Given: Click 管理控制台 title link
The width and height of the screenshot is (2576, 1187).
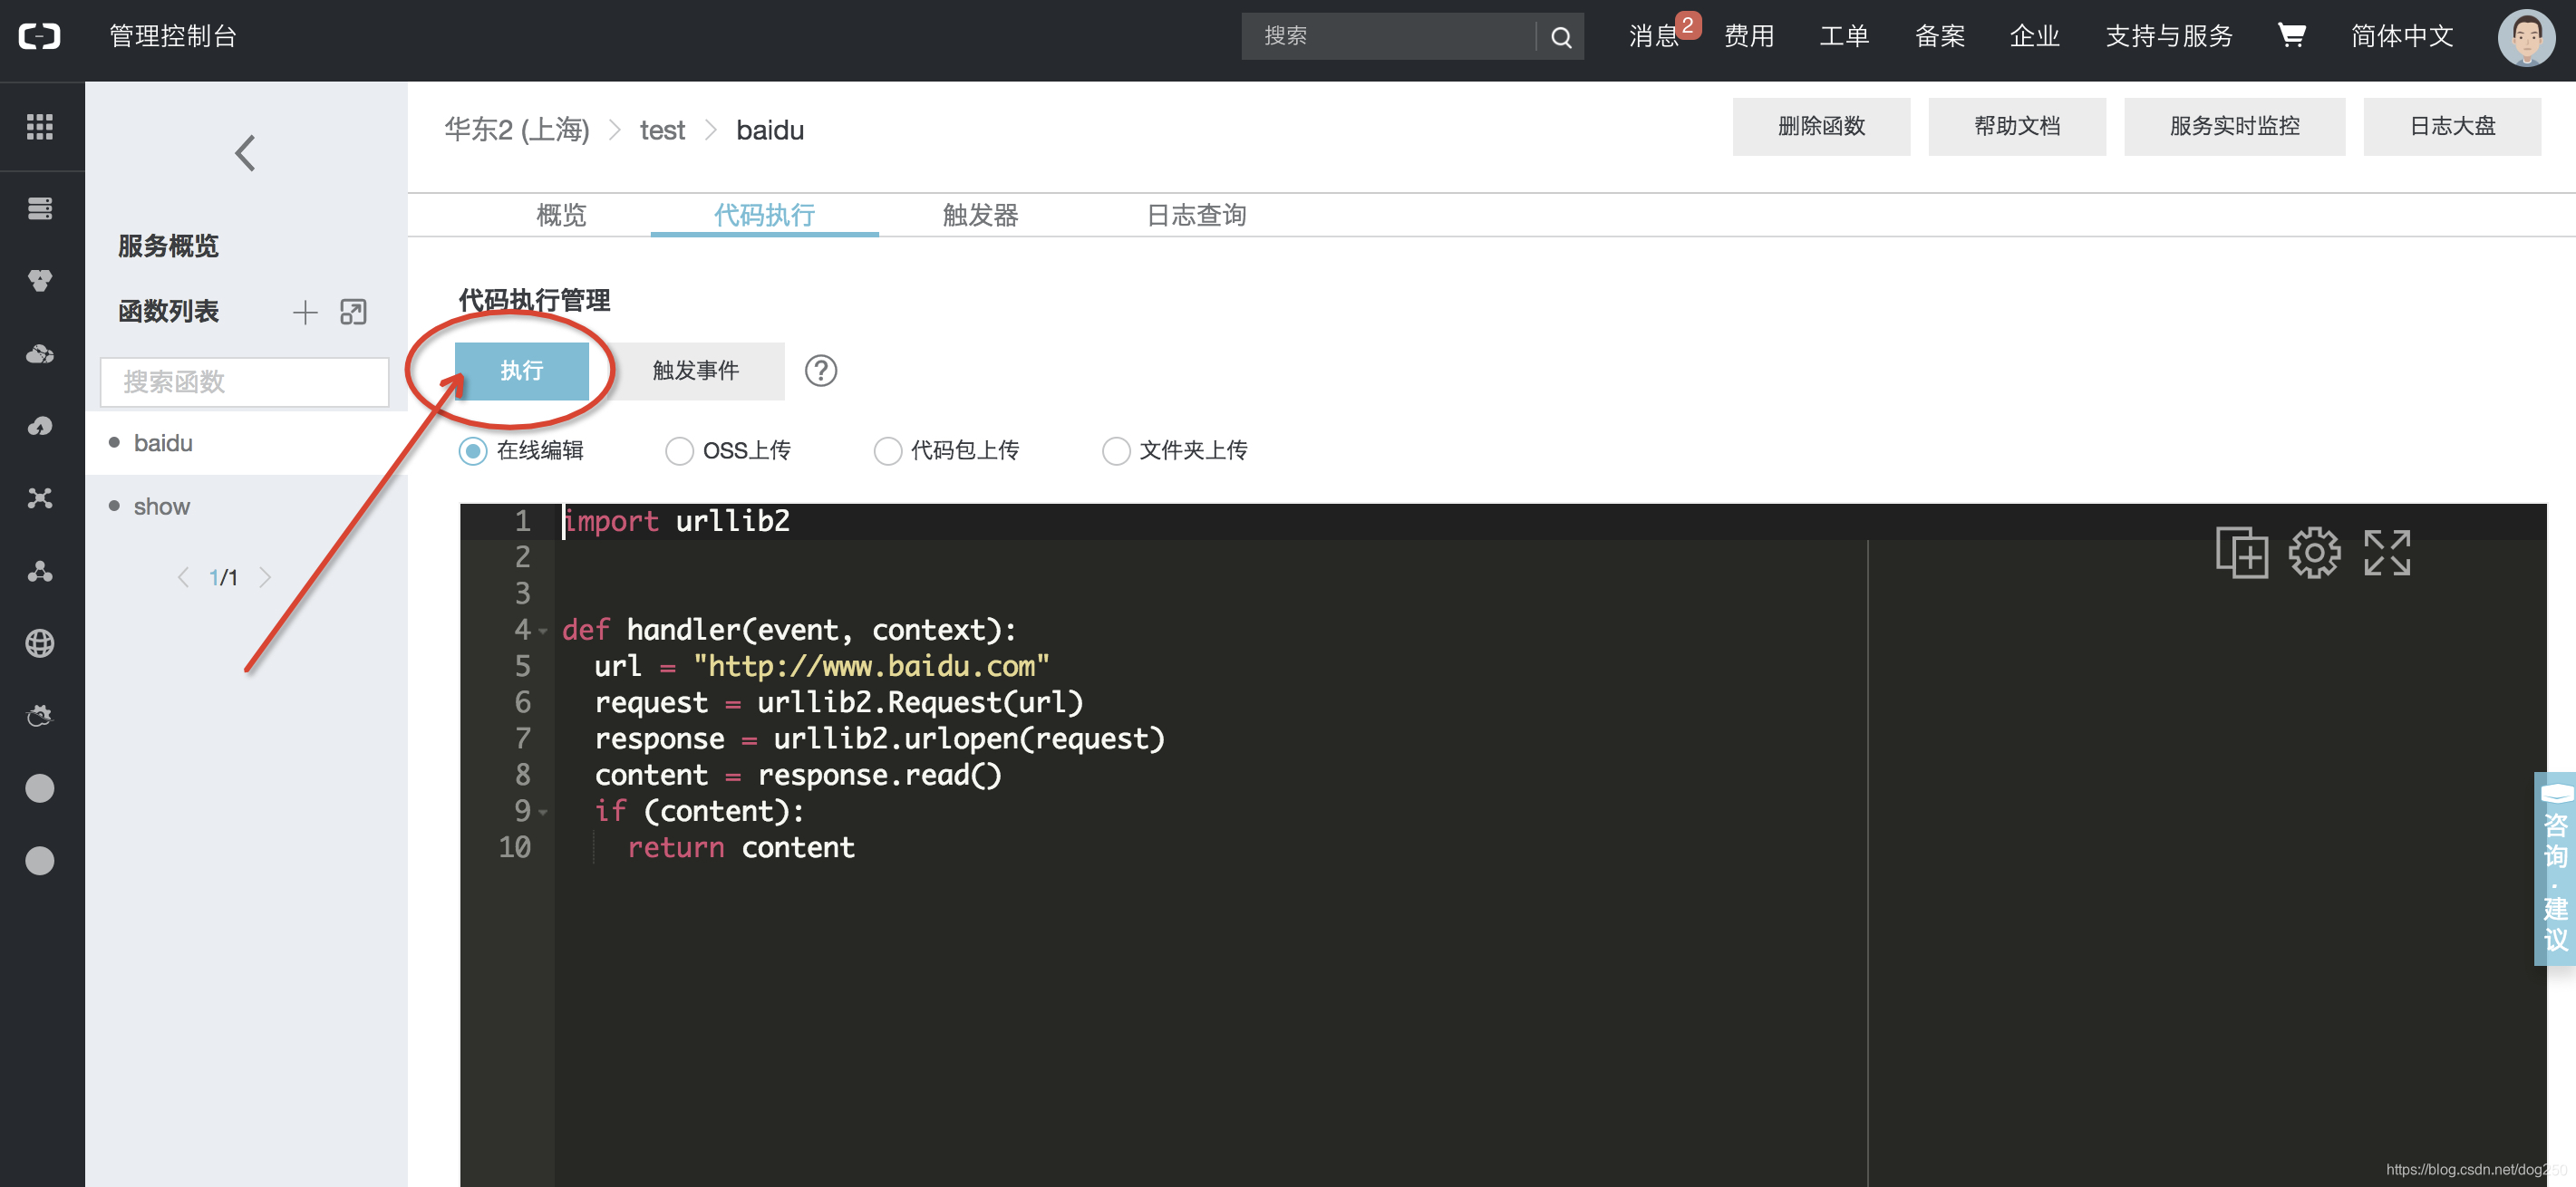Looking at the screenshot, I should point(173,37).
